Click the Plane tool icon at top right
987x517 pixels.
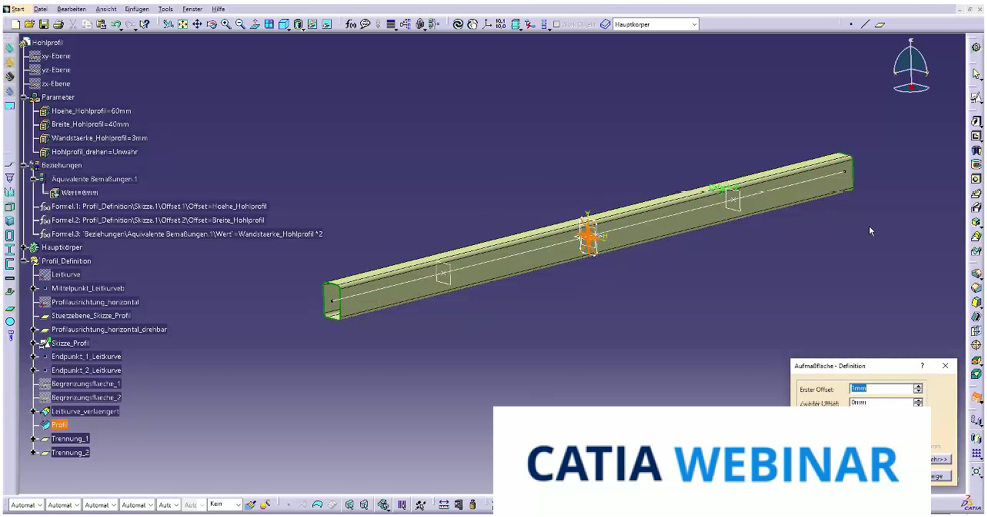tap(880, 25)
